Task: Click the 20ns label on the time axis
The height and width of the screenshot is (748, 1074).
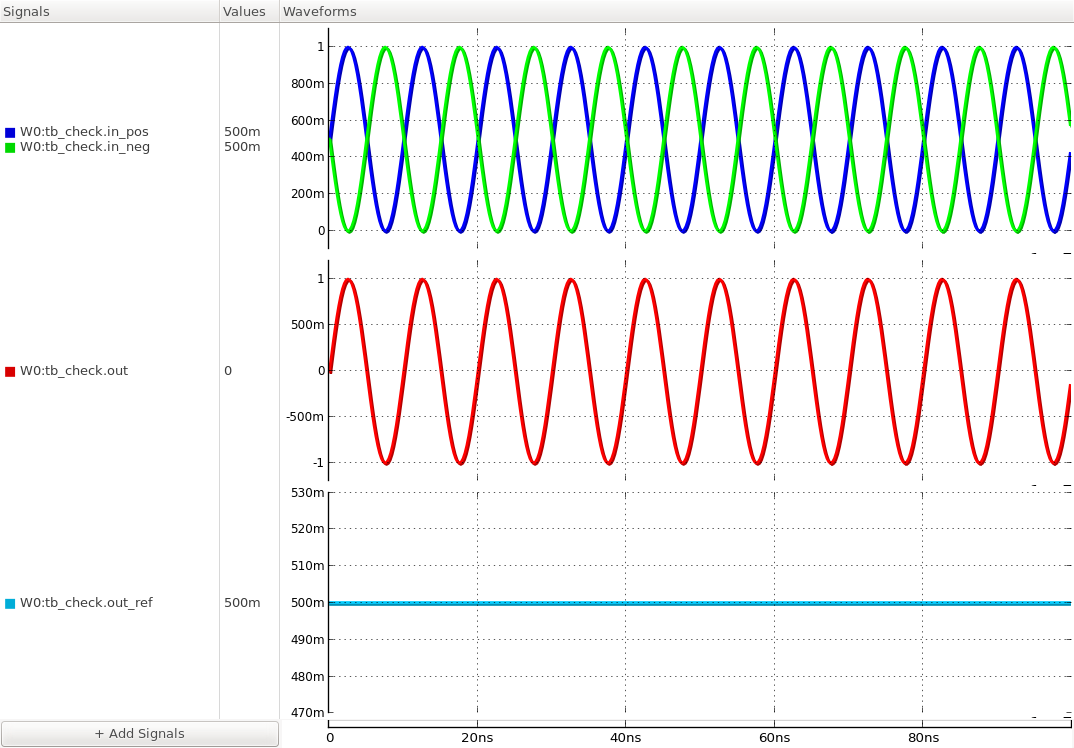Action: click(x=477, y=737)
